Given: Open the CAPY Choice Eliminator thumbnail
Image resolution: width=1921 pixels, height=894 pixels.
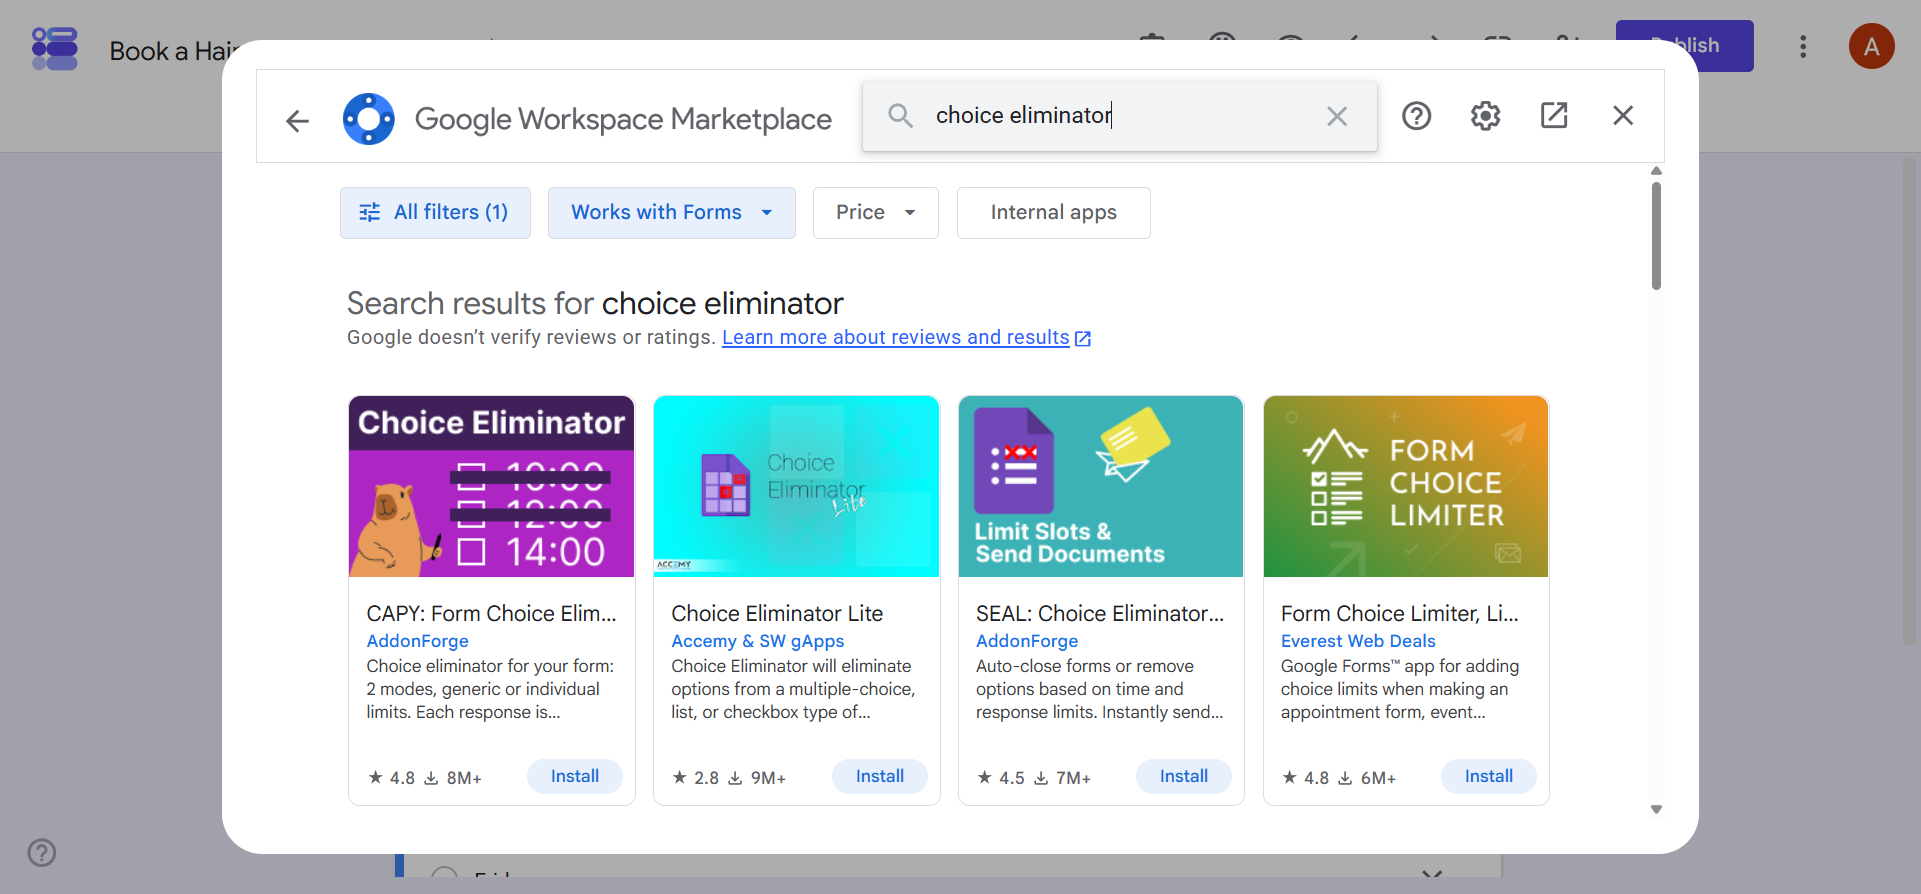Looking at the screenshot, I should click(x=491, y=486).
